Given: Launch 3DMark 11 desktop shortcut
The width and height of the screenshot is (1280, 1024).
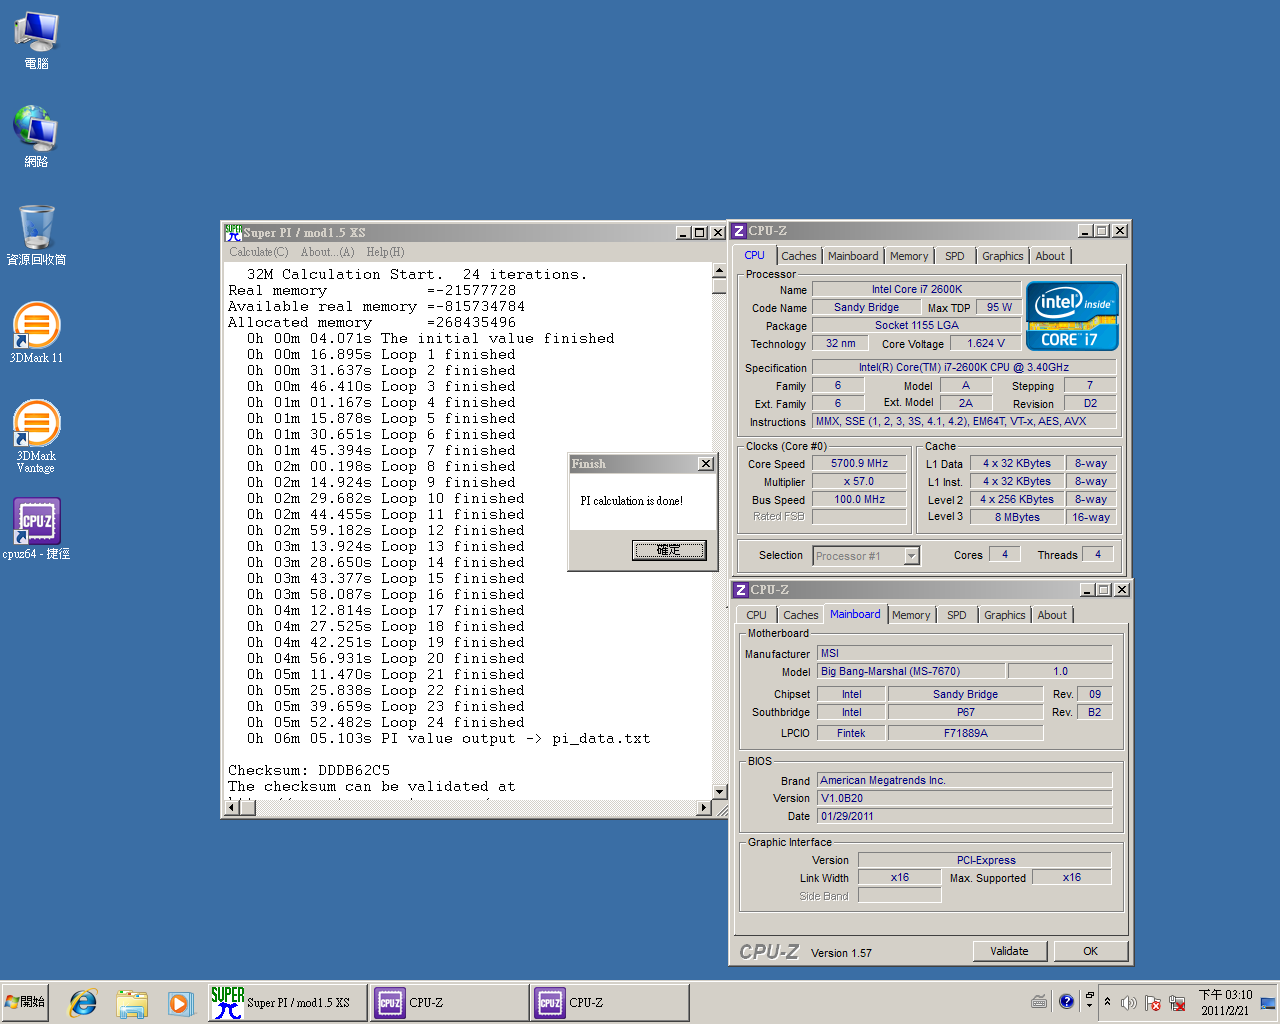Looking at the screenshot, I should click(36, 333).
